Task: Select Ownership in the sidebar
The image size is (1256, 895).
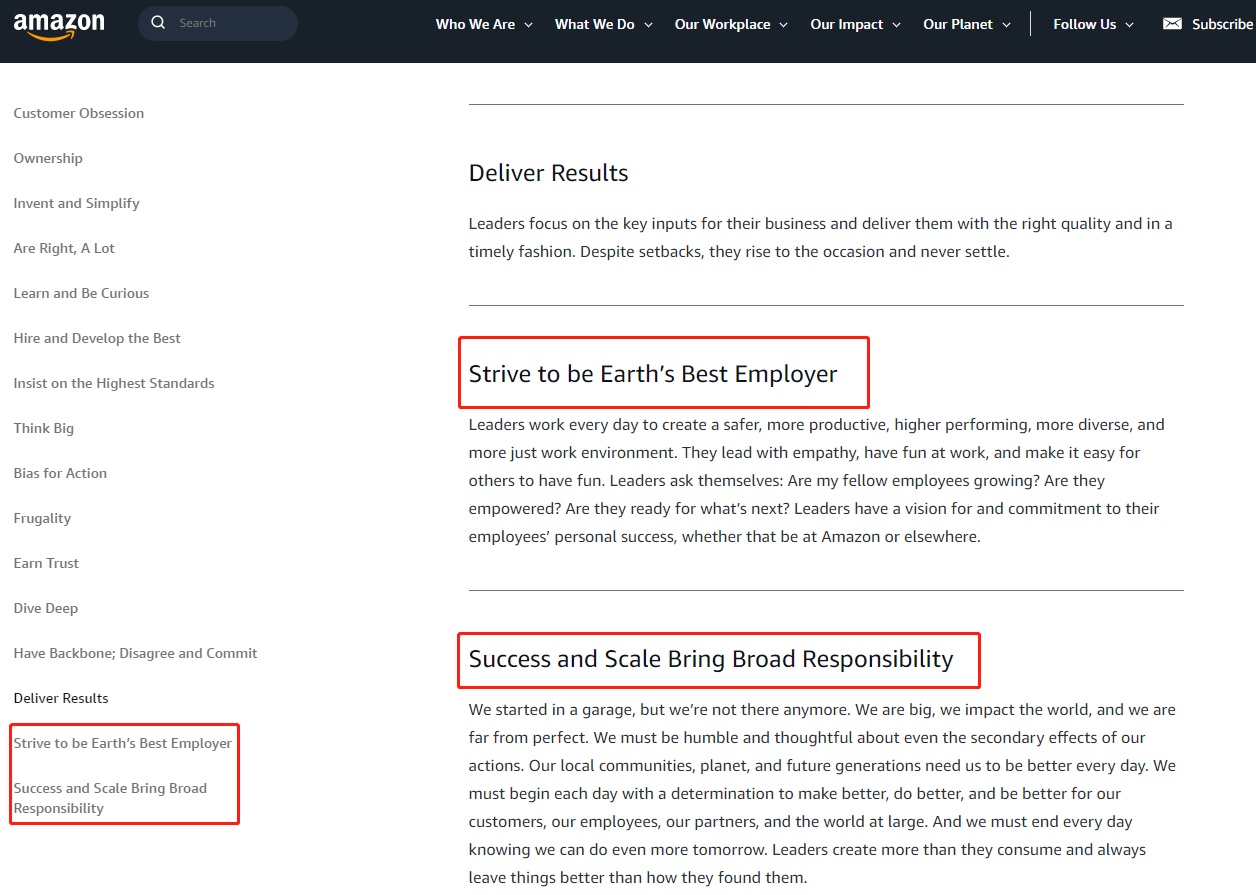Action: click(48, 158)
